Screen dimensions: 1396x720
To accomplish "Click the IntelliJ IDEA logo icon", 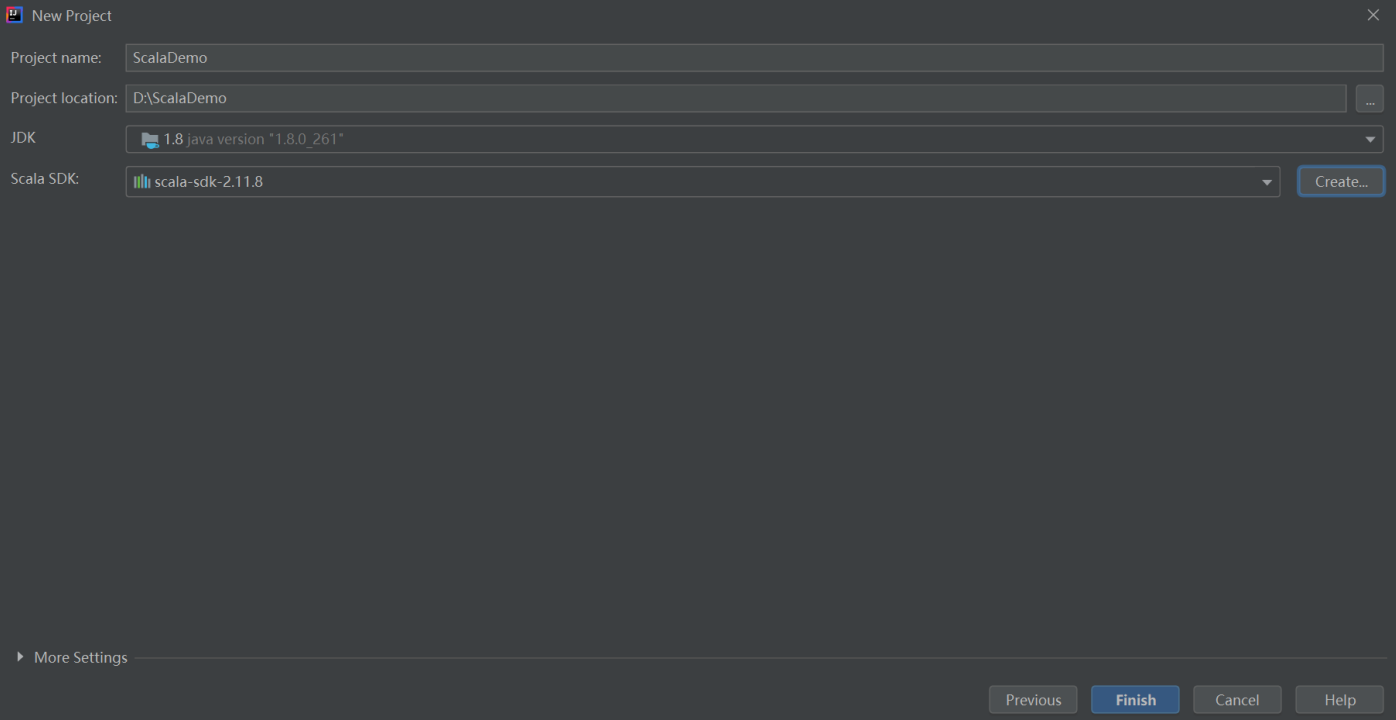I will tap(15, 15).
